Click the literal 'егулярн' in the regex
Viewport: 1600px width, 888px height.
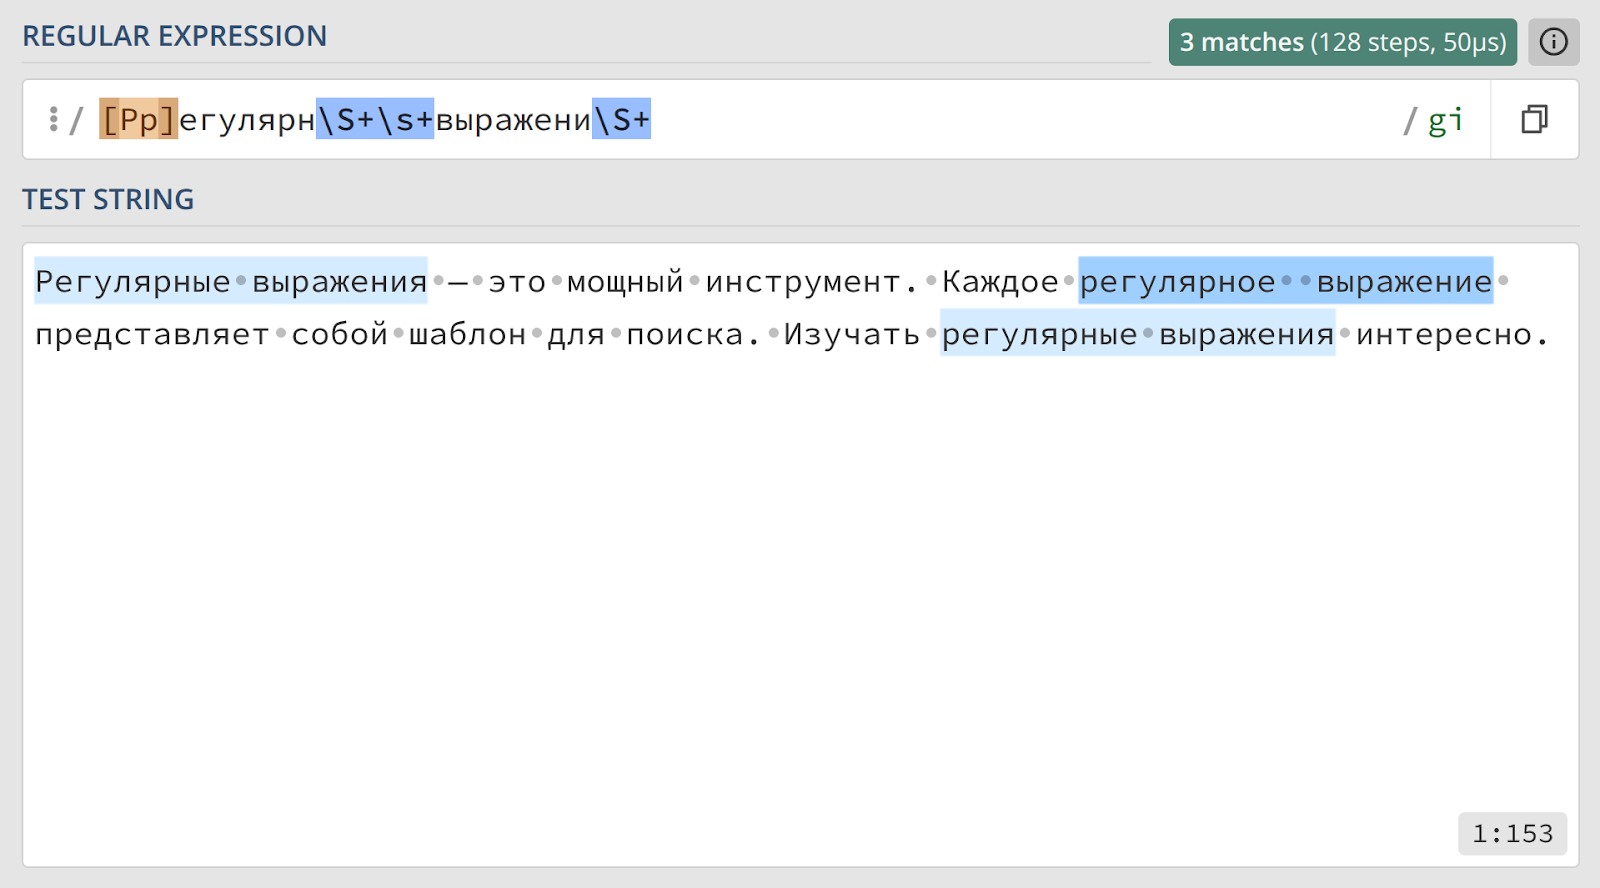[x=247, y=120]
